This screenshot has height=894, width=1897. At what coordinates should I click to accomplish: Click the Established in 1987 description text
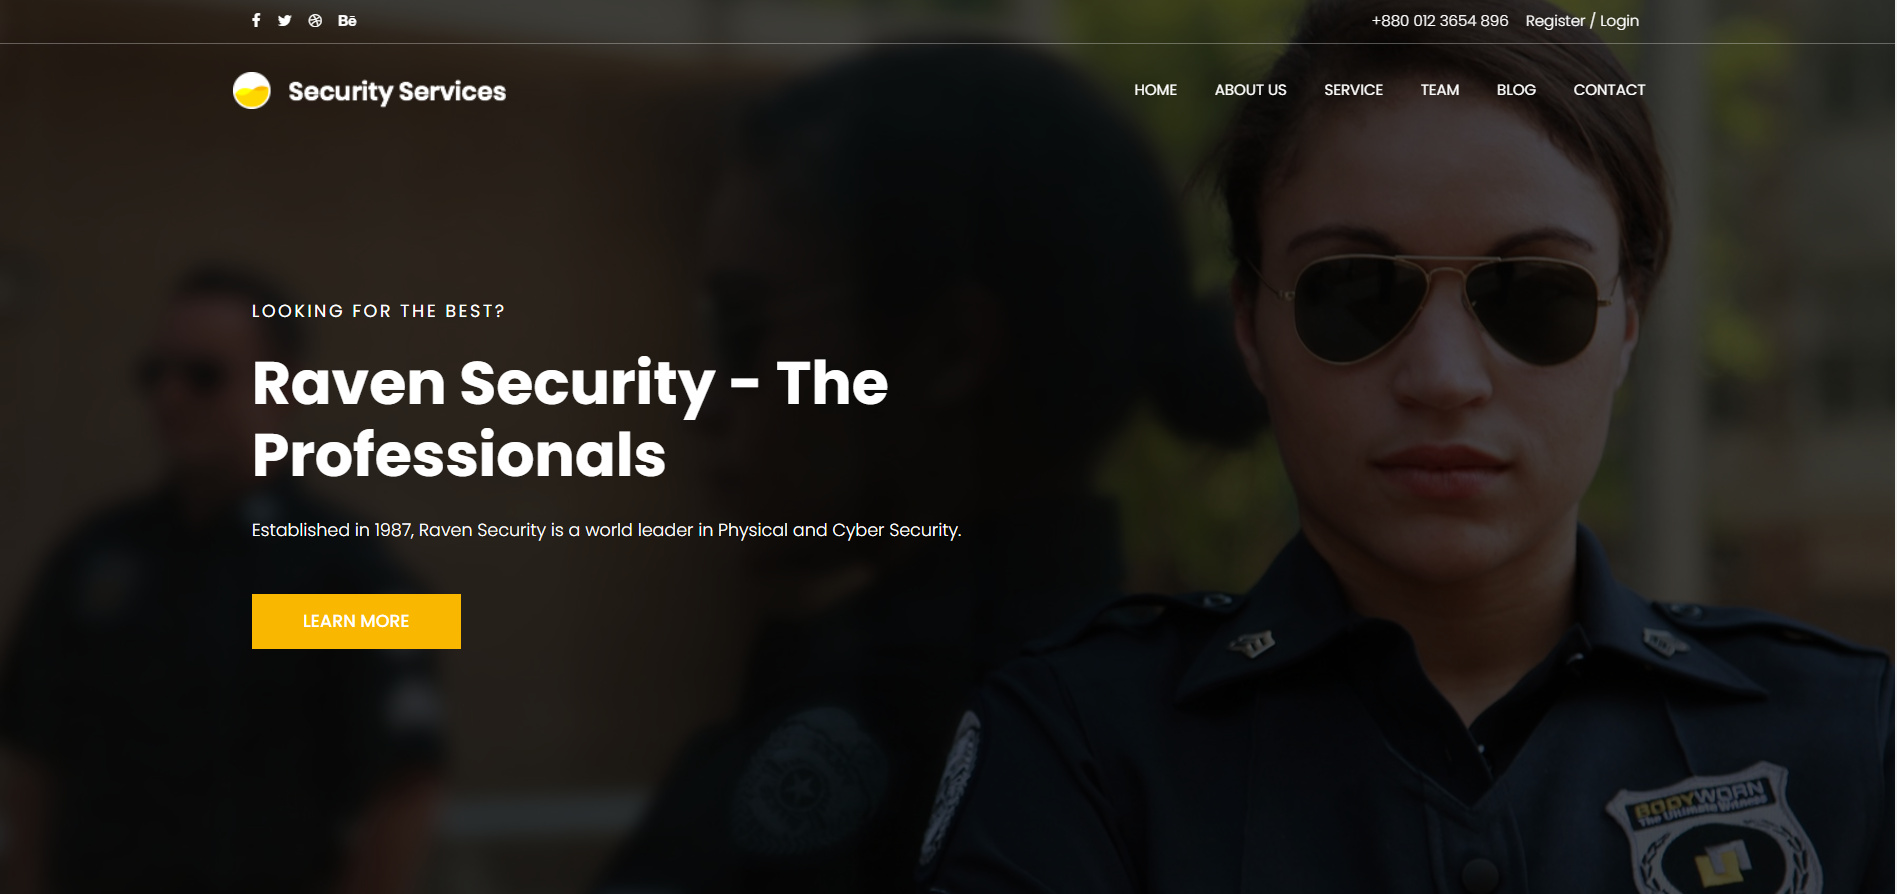click(606, 530)
